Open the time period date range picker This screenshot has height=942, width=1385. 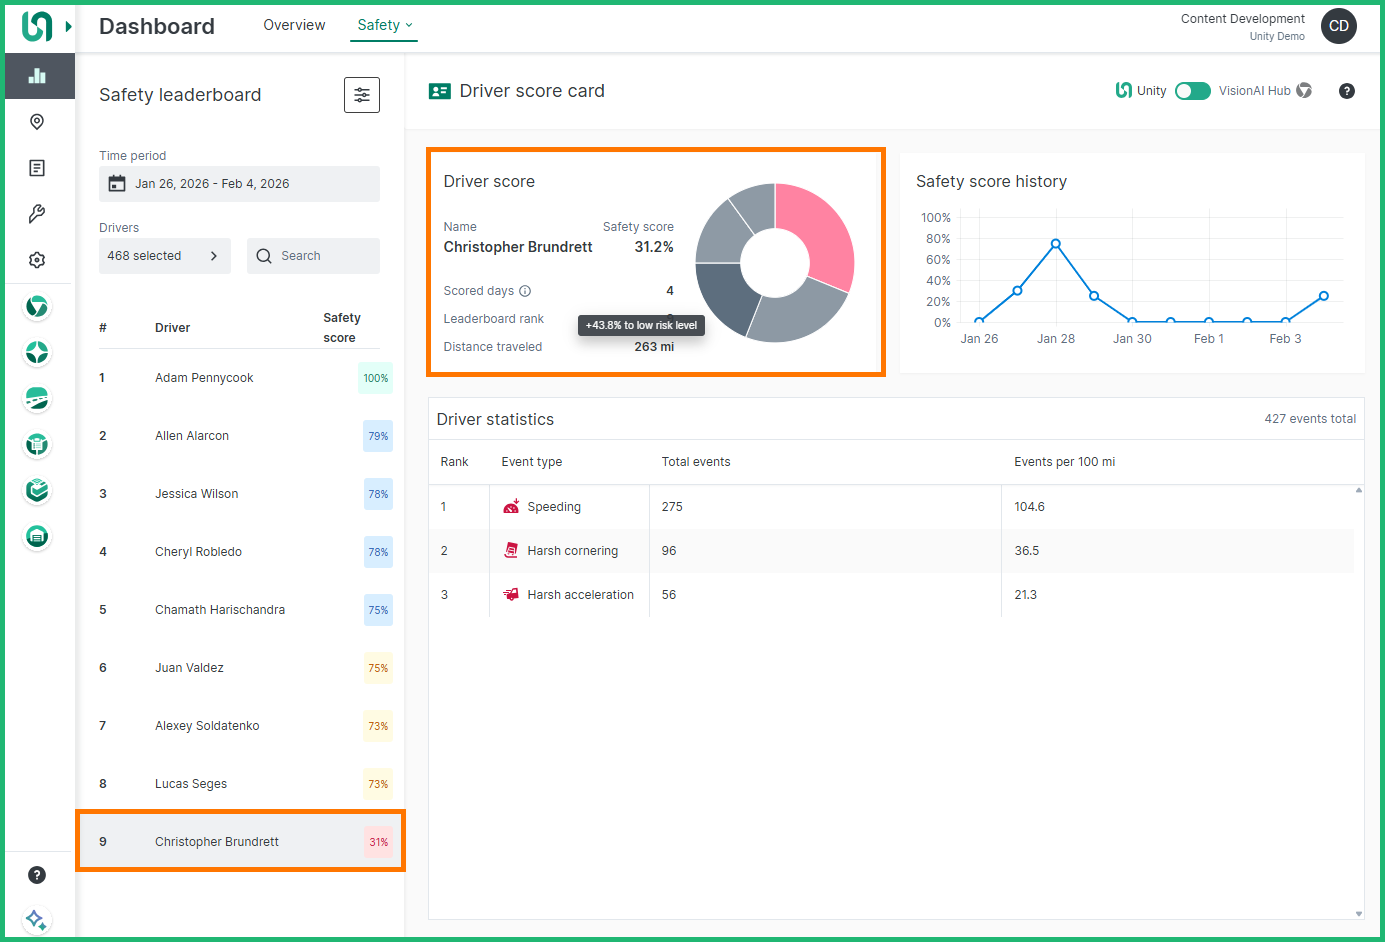coord(239,184)
